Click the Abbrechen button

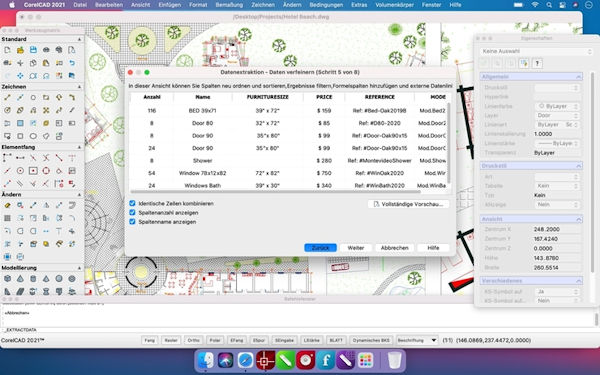pyautogui.click(x=395, y=248)
